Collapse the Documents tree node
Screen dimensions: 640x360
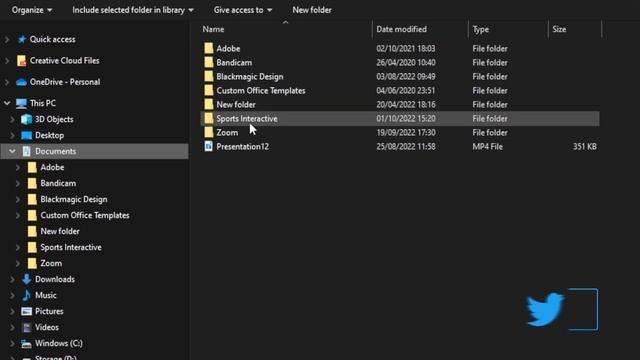point(12,151)
